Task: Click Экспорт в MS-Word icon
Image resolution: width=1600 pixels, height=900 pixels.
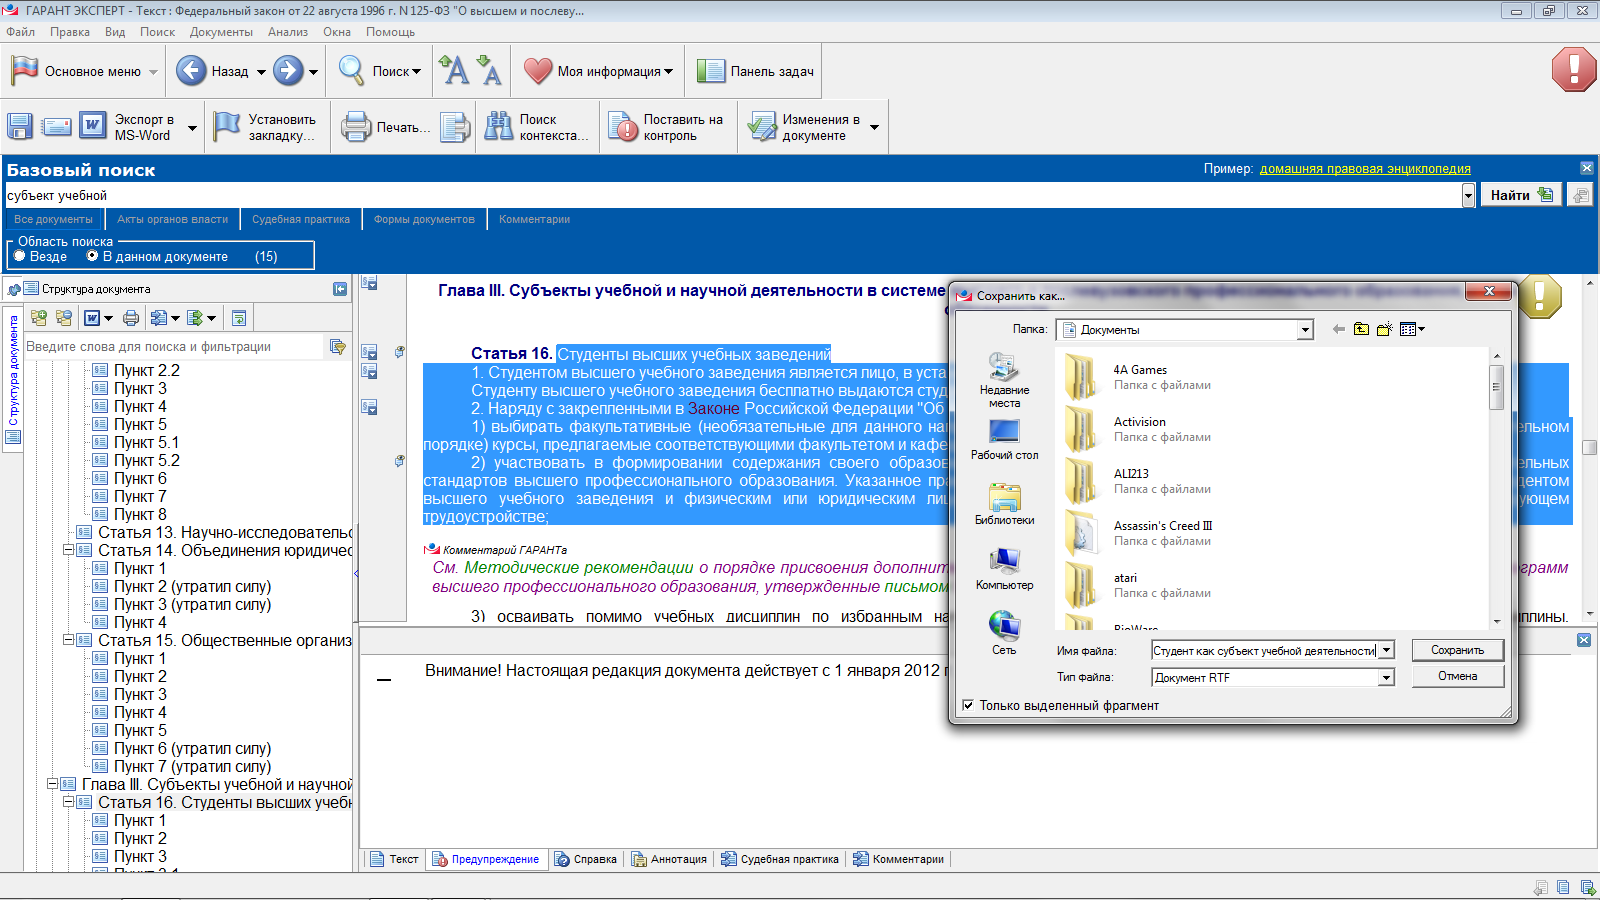Action: [92, 127]
